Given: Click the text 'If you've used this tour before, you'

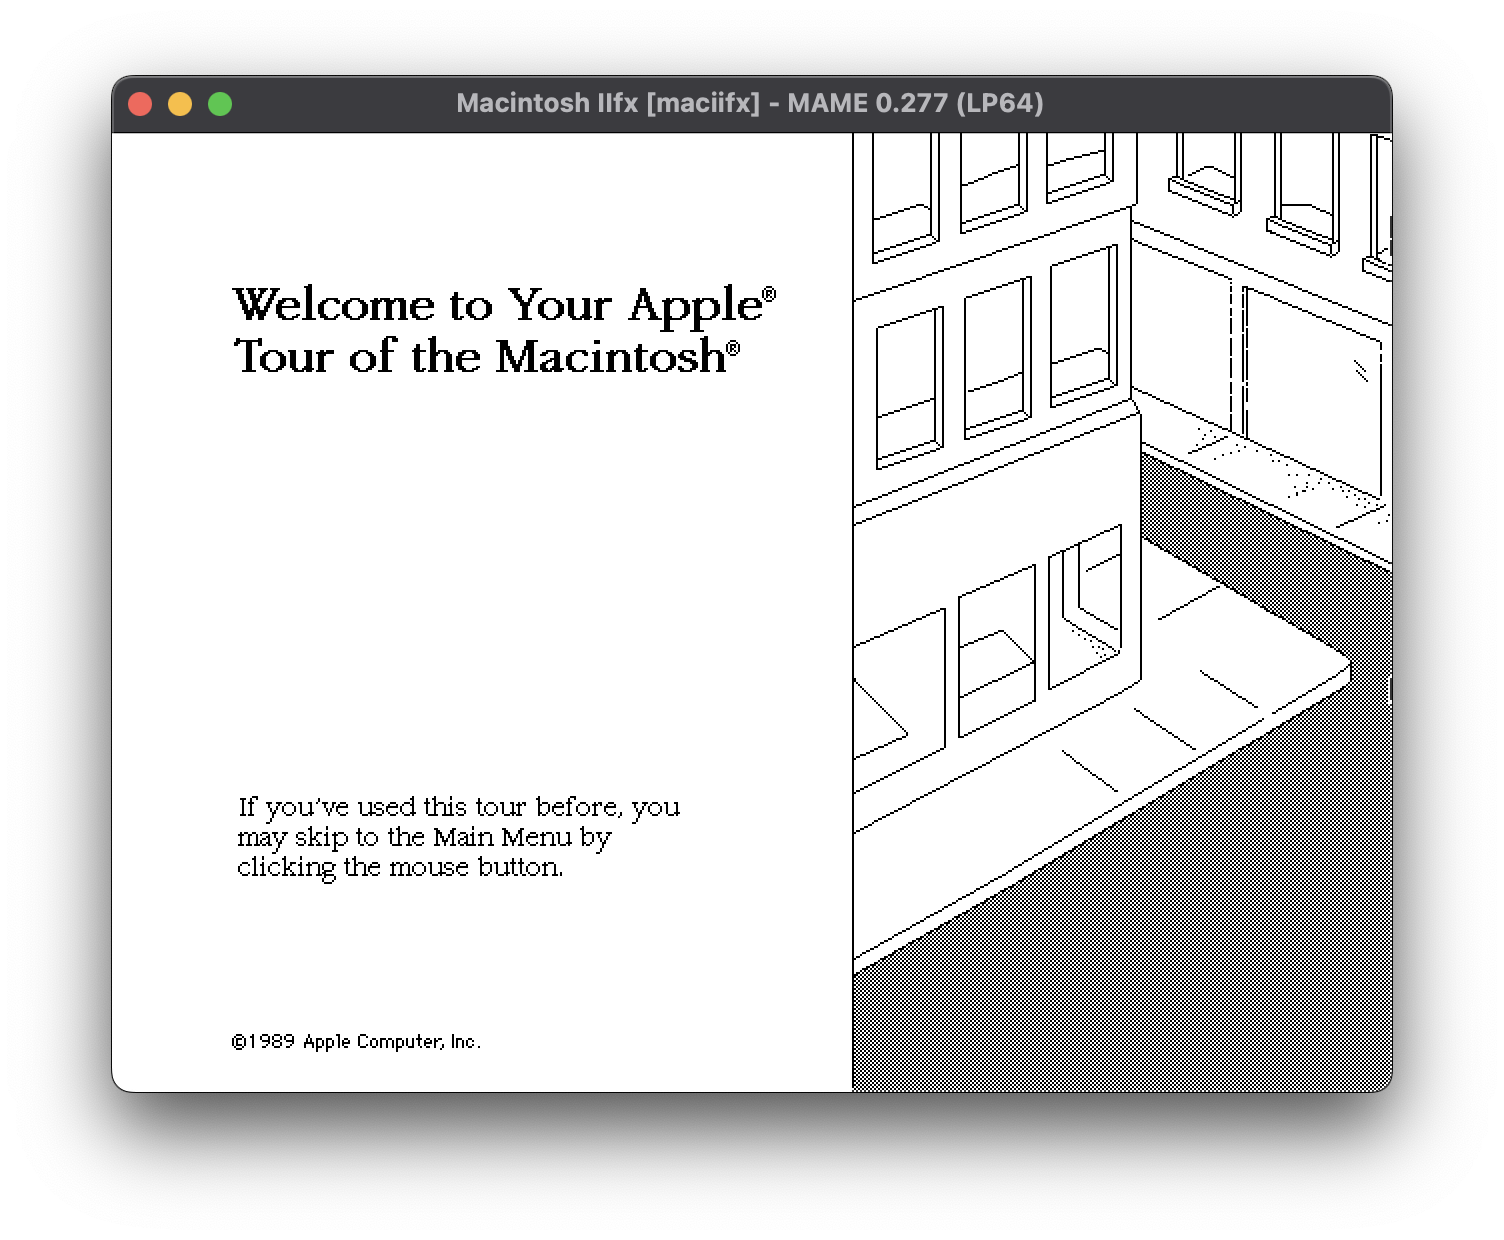Looking at the screenshot, I should point(459,807).
